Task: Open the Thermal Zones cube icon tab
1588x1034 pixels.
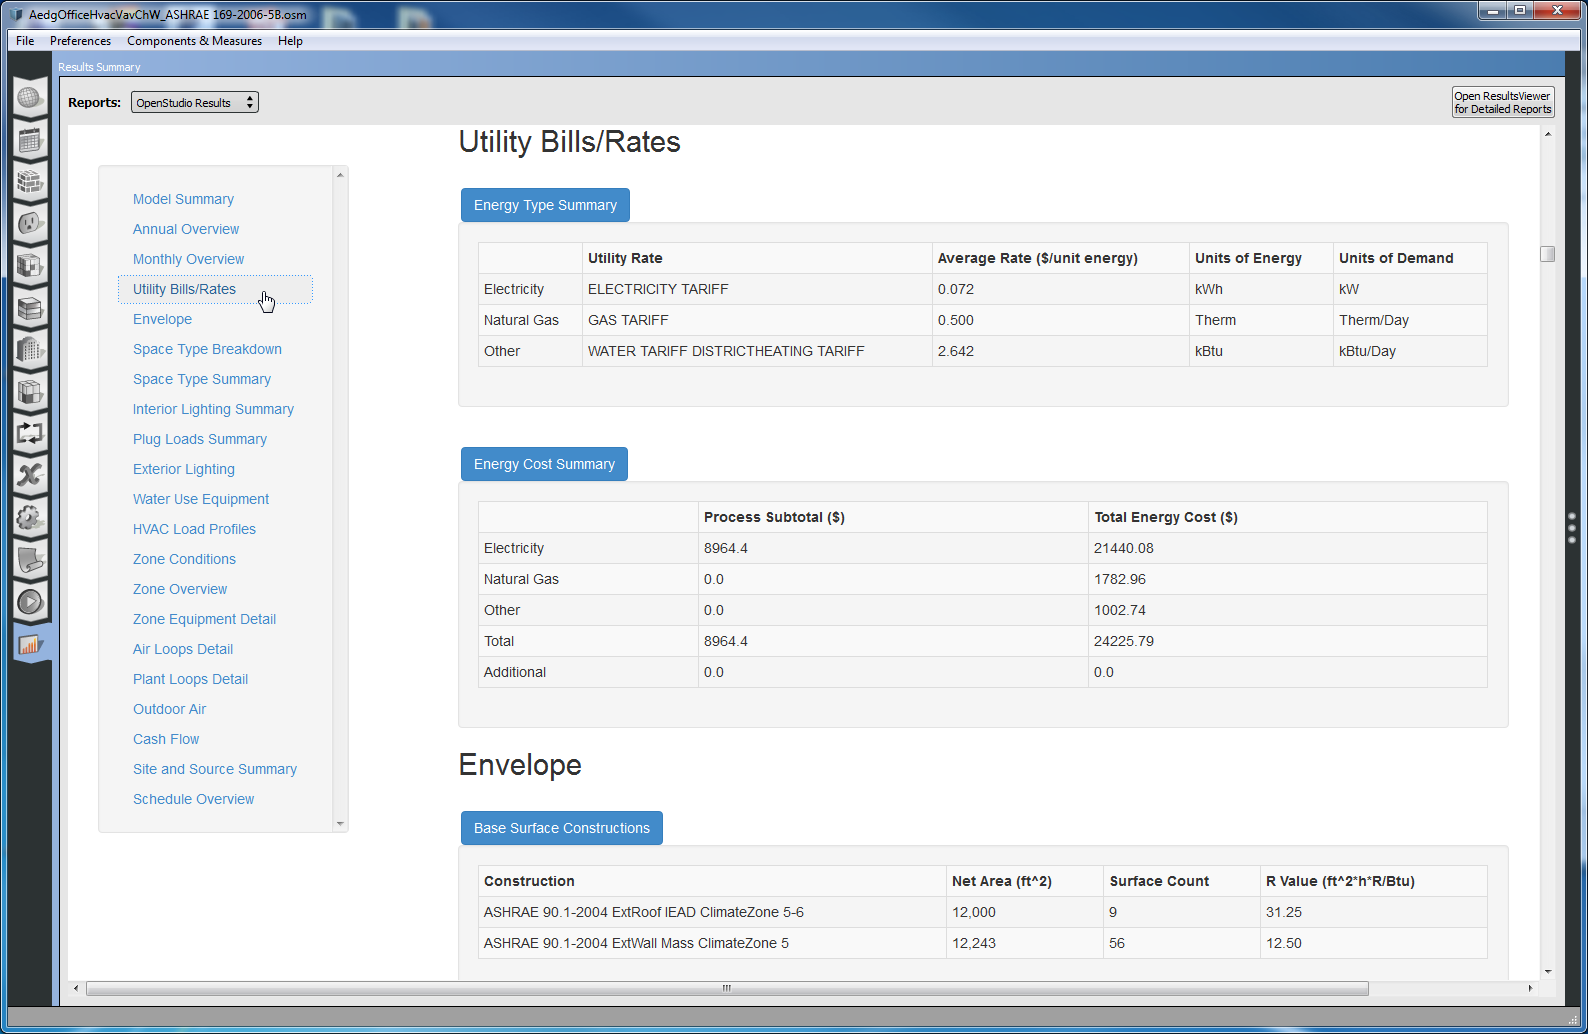Action: pos(30,391)
